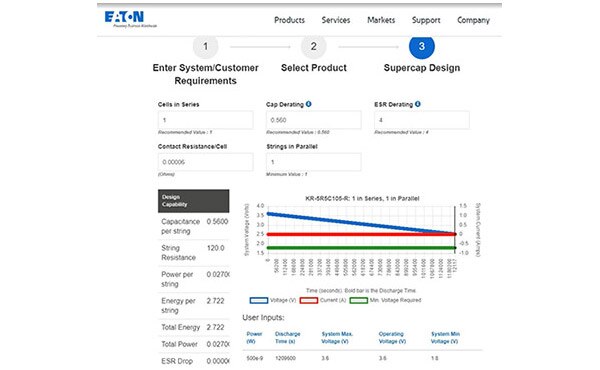Screen dimensions: 600x370
Task: Click Discharge Time (s) column header
Action: tap(287, 337)
